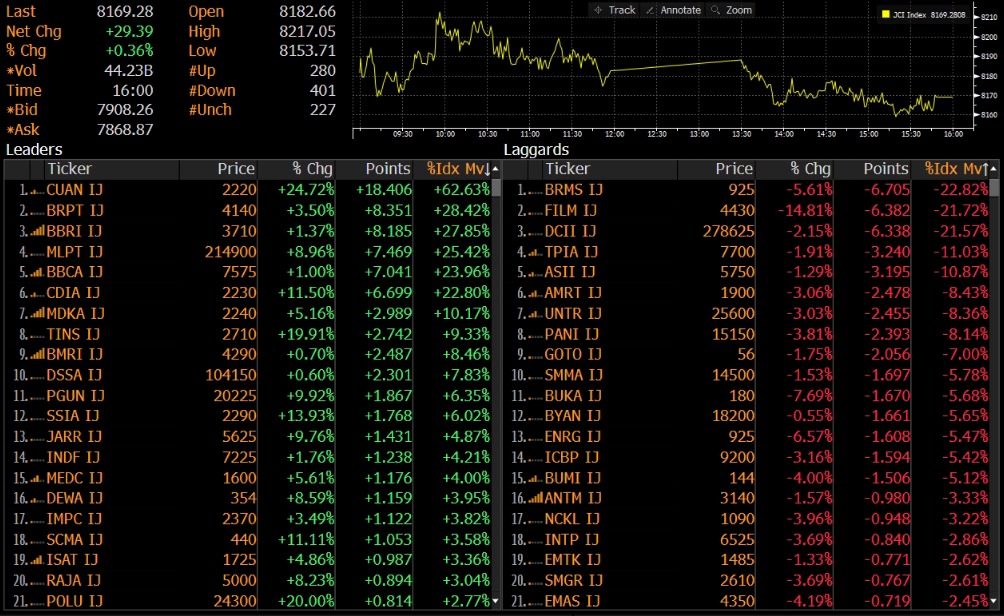Viewport: 1004px width, 616px height.
Task: Activate the Track crosshair tool on chart
Action: click(614, 10)
